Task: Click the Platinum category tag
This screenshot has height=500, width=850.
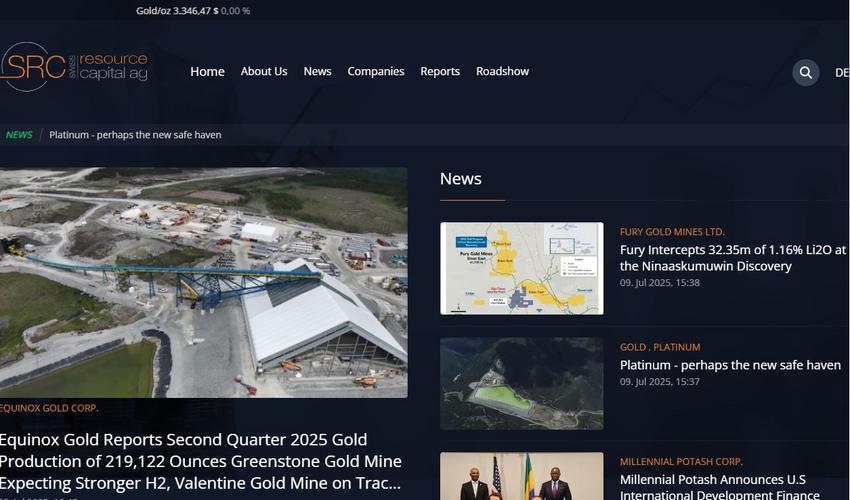Action: 677,347
